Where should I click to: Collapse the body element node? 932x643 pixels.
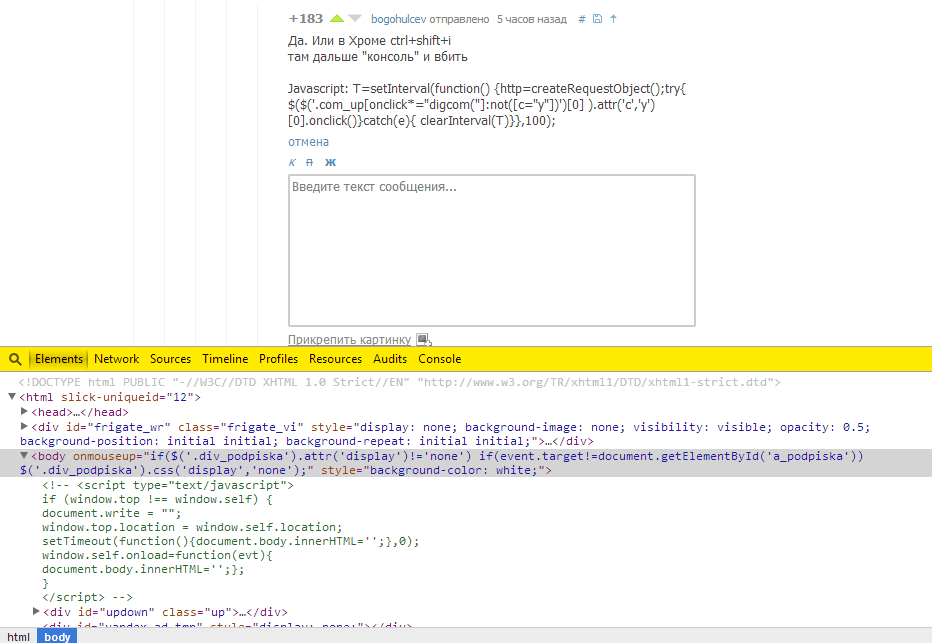(24, 456)
